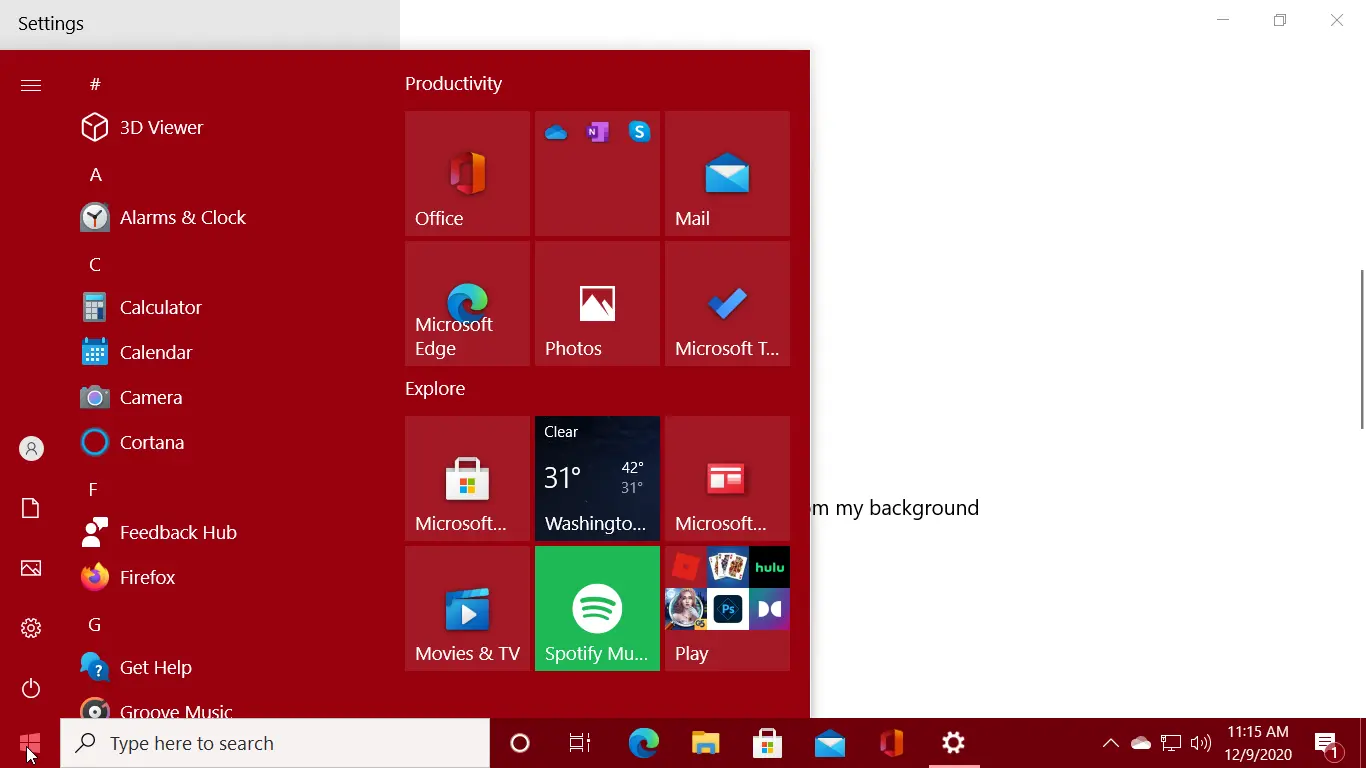Launch Movies & TV tile

coord(467,608)
